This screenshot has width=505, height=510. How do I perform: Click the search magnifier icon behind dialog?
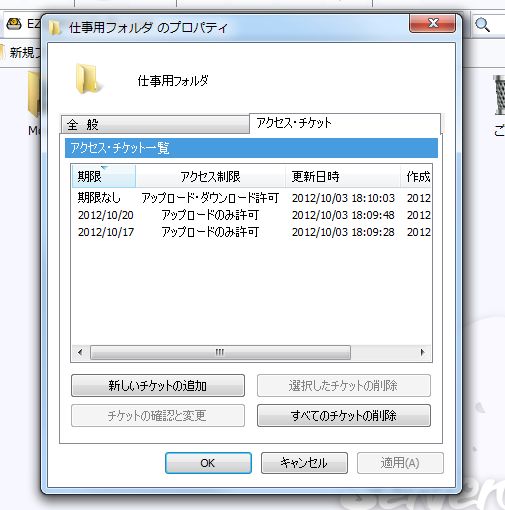pos(482,25)
